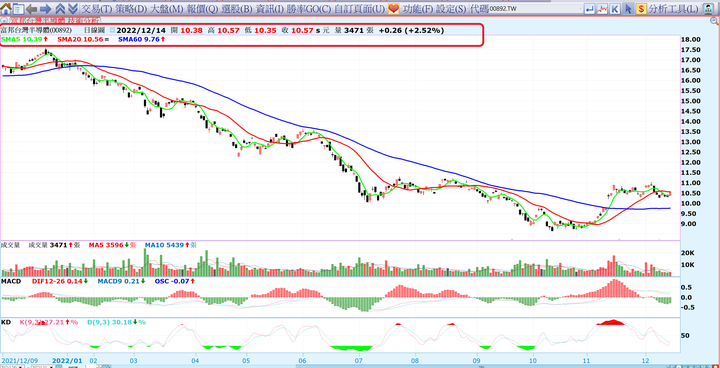The height and width of the screenshot is (368, 720).
Task: Open the 選股(B) menu
Action: [x=238, y=8]
